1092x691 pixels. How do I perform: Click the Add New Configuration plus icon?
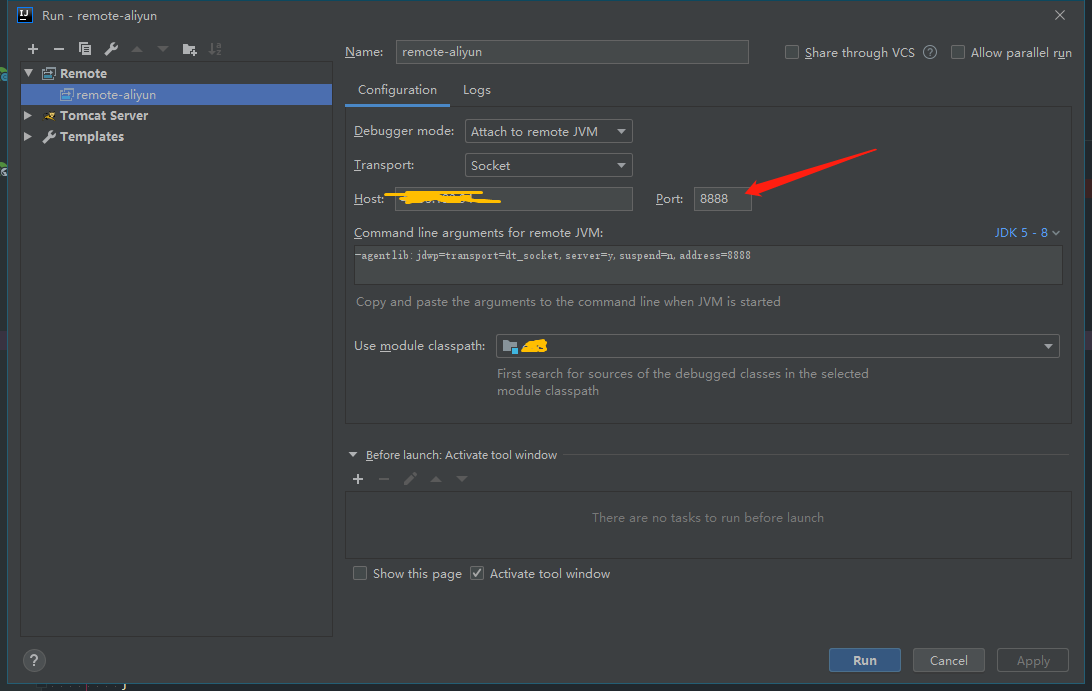click(x=33, y=49)
